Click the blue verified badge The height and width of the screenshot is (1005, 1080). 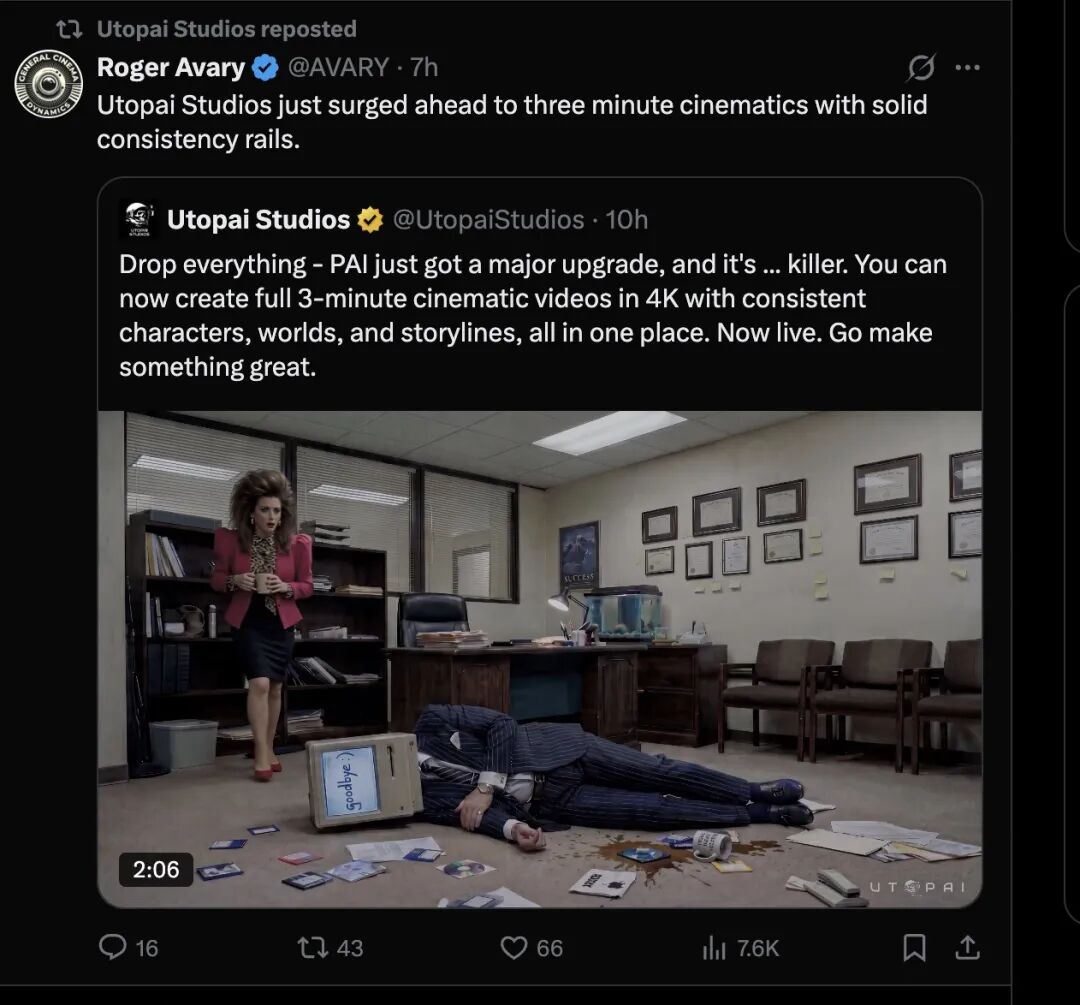tap(265, 68)
